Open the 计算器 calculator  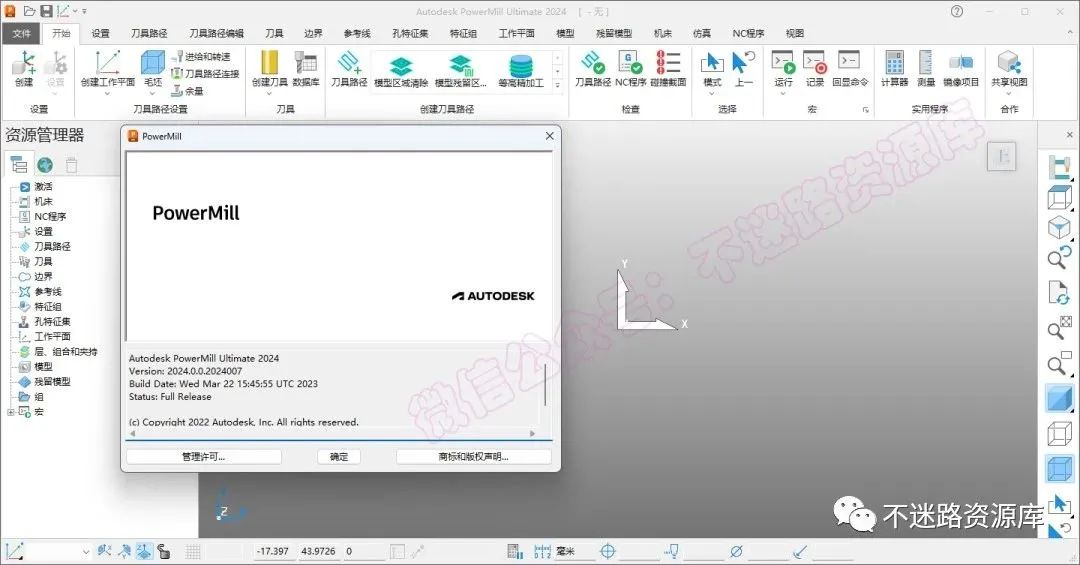(x=894, y=68)
